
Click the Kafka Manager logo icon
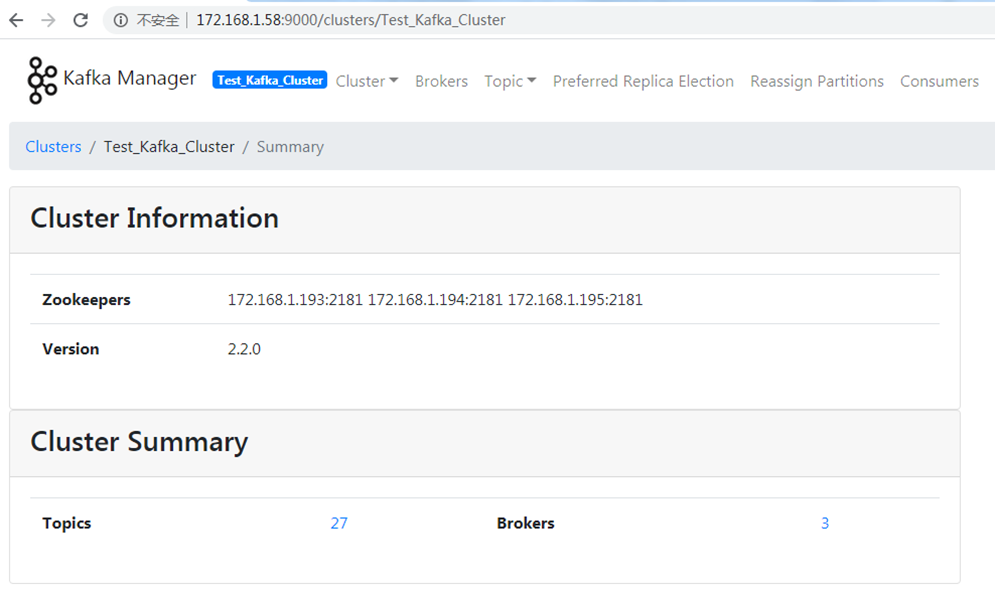coord(42,80)
